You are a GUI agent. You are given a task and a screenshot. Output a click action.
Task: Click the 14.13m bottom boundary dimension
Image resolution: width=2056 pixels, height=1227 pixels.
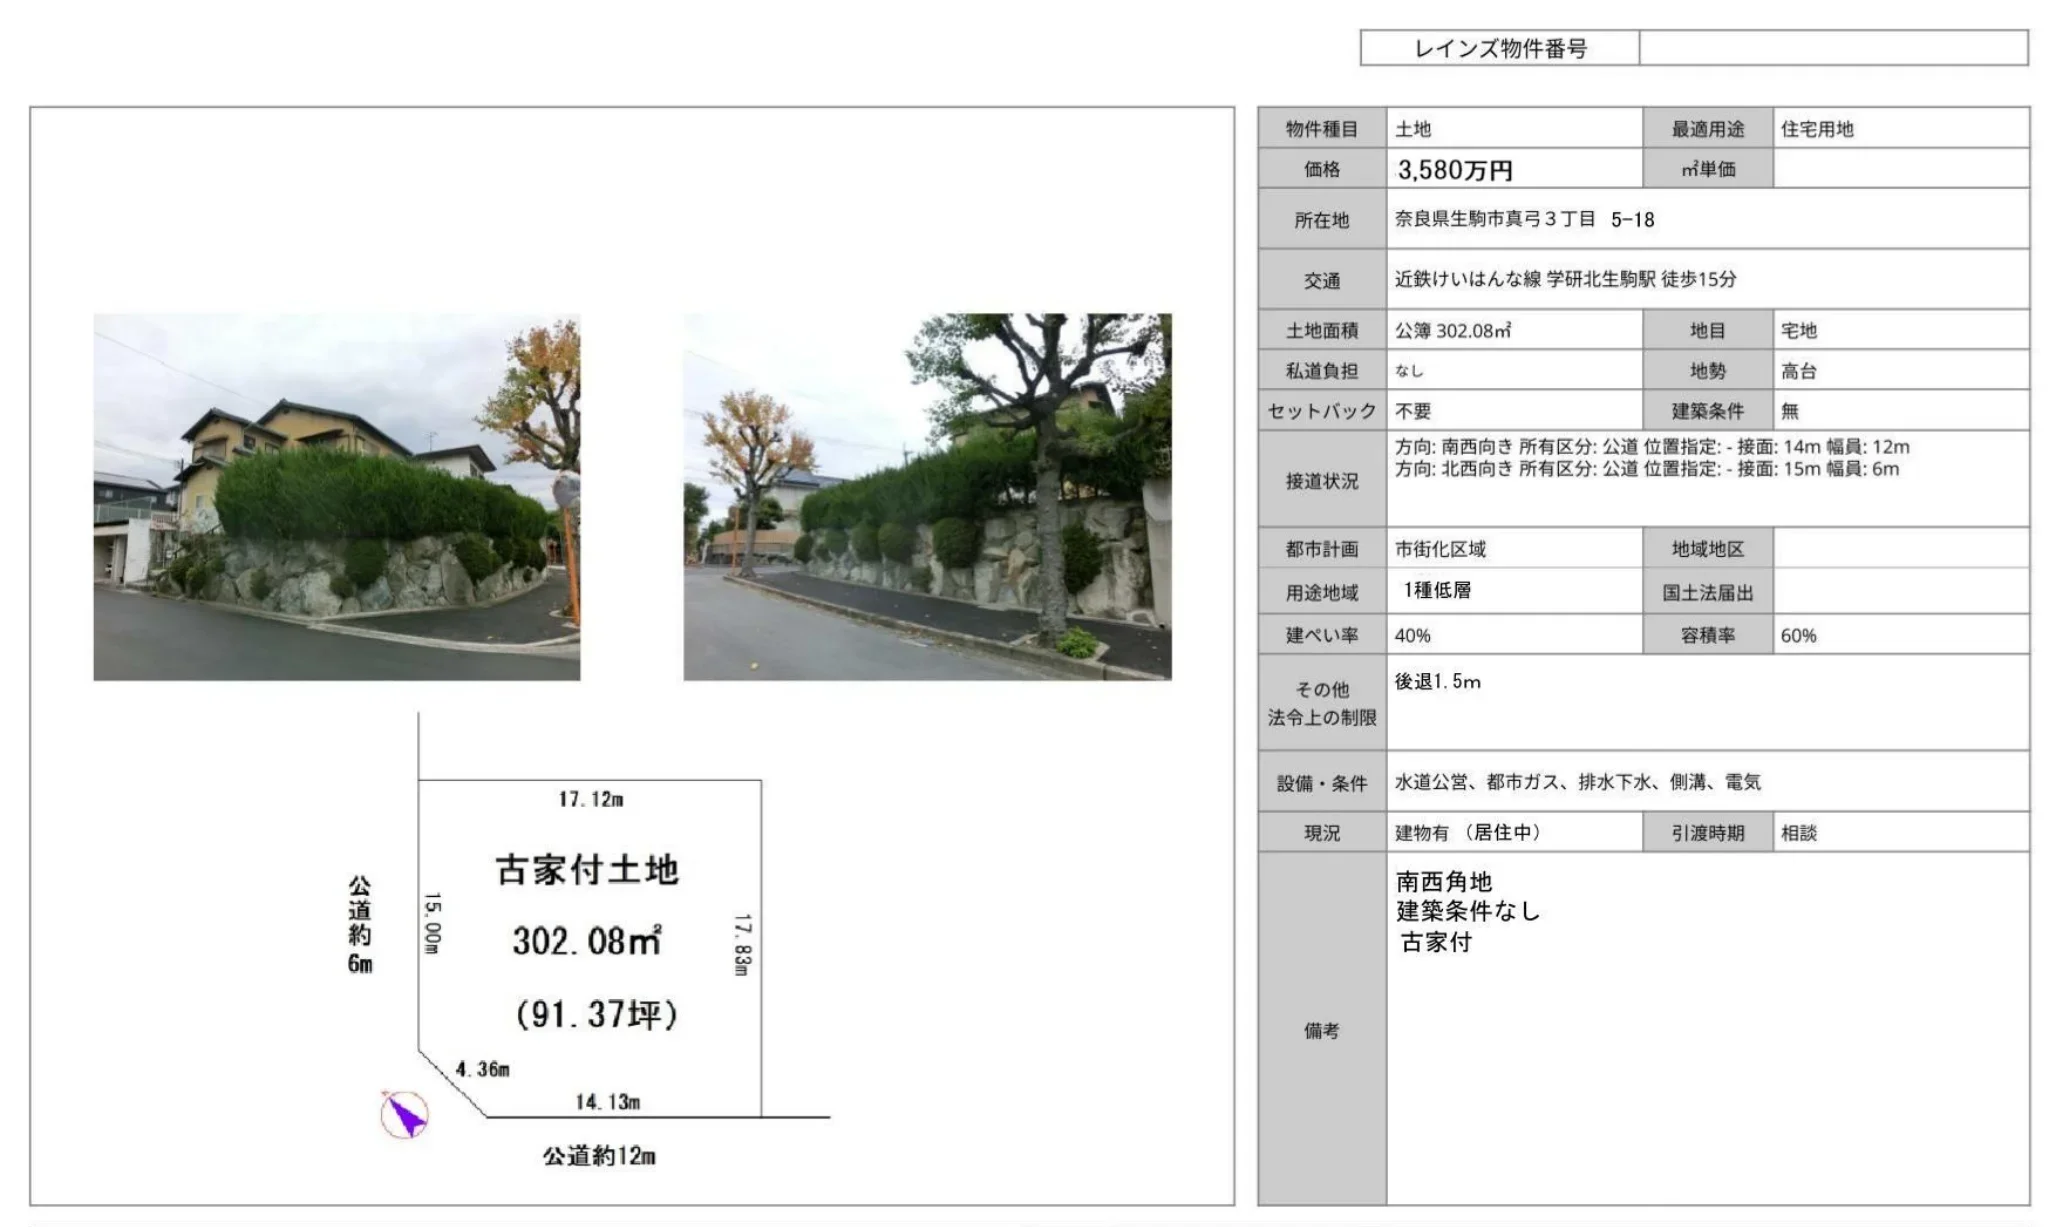[608, 1102]
